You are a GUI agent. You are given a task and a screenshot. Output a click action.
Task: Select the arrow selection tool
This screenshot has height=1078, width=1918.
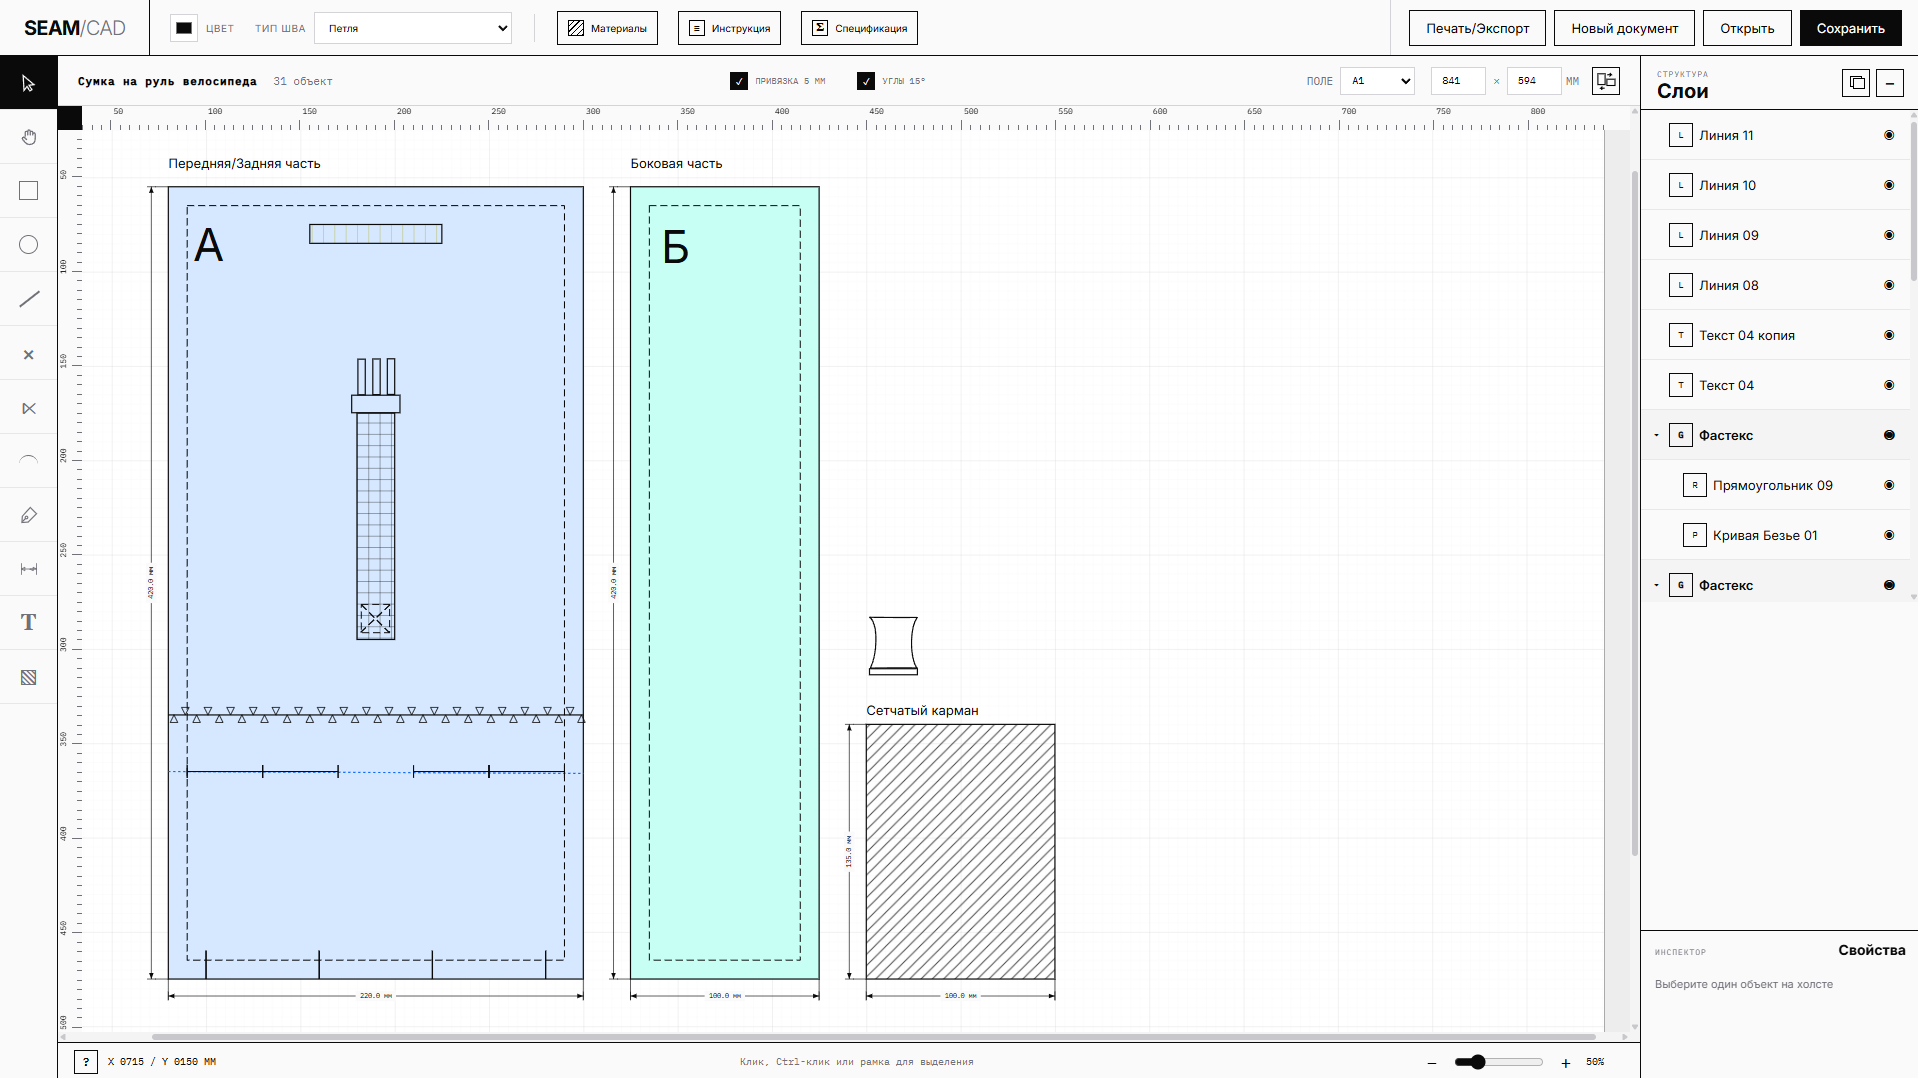click(x=28, y=83)
